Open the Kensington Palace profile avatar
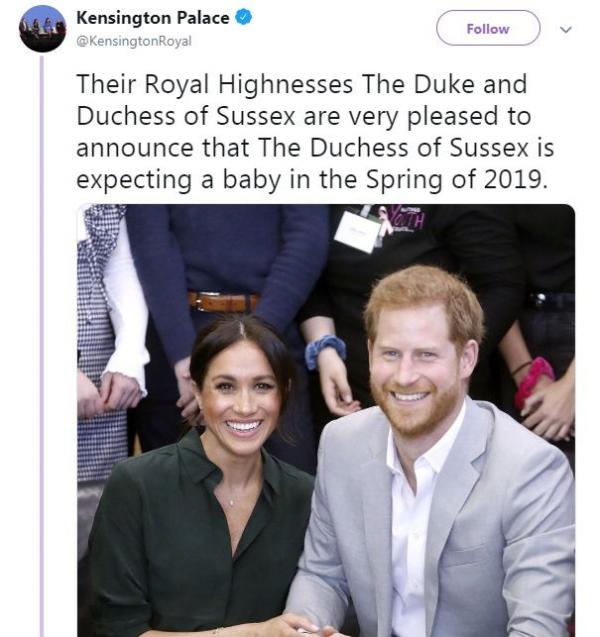Screen dimensions: 600x637 click(42, 27)
